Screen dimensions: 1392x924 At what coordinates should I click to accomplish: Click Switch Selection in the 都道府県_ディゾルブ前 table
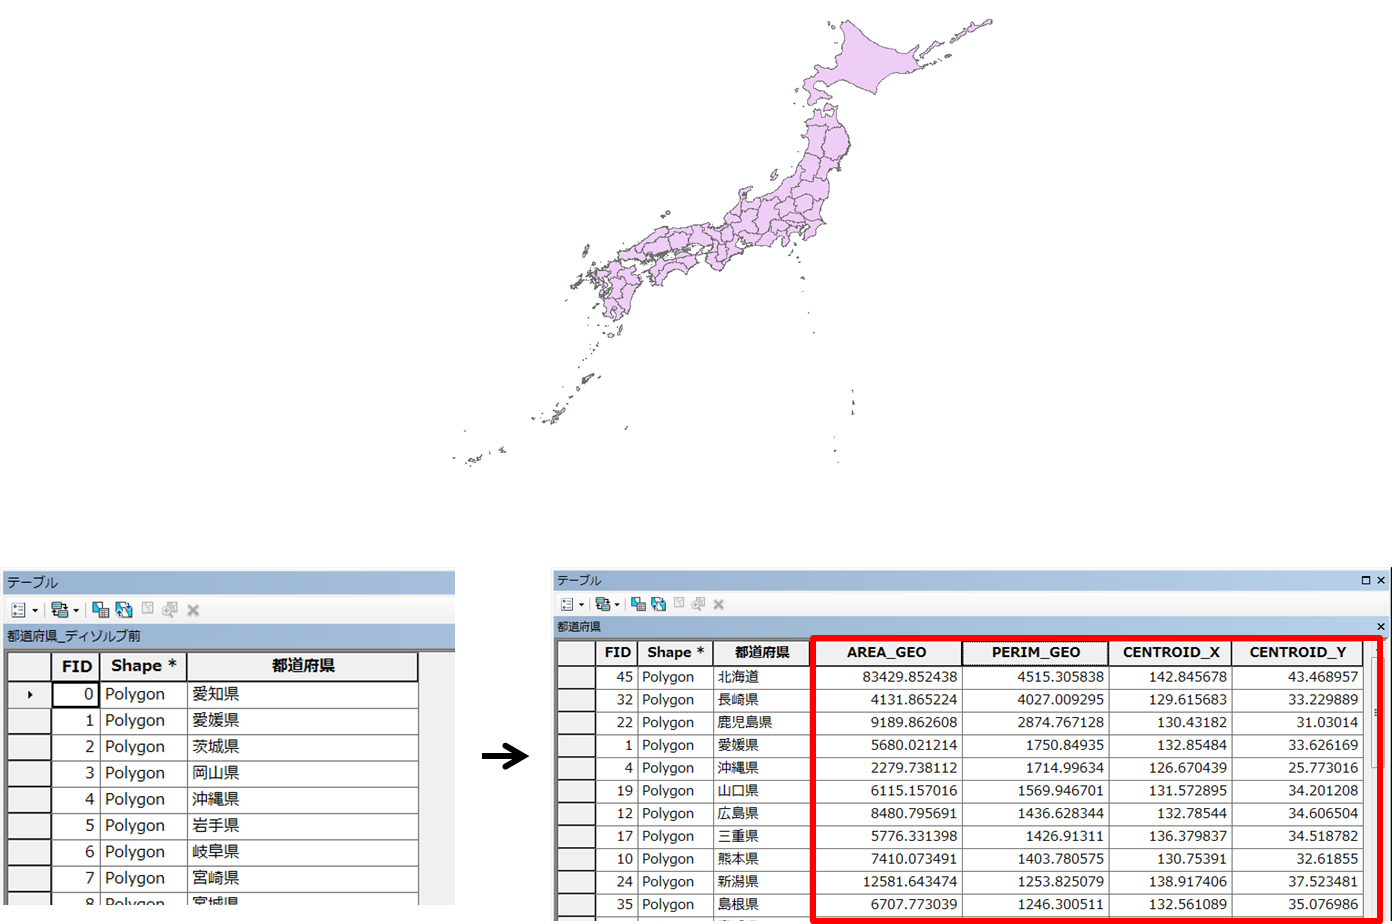tap(124, 609)
